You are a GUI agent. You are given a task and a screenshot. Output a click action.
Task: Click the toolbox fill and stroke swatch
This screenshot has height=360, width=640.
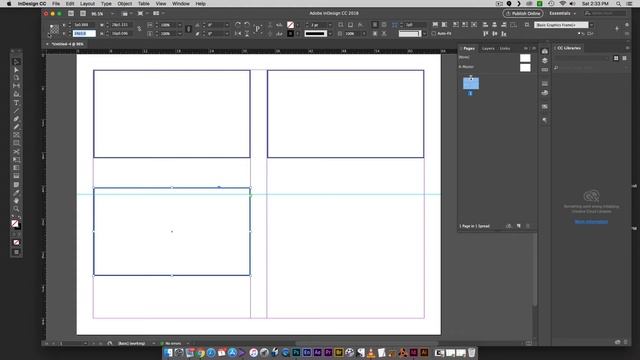[16, 224]
